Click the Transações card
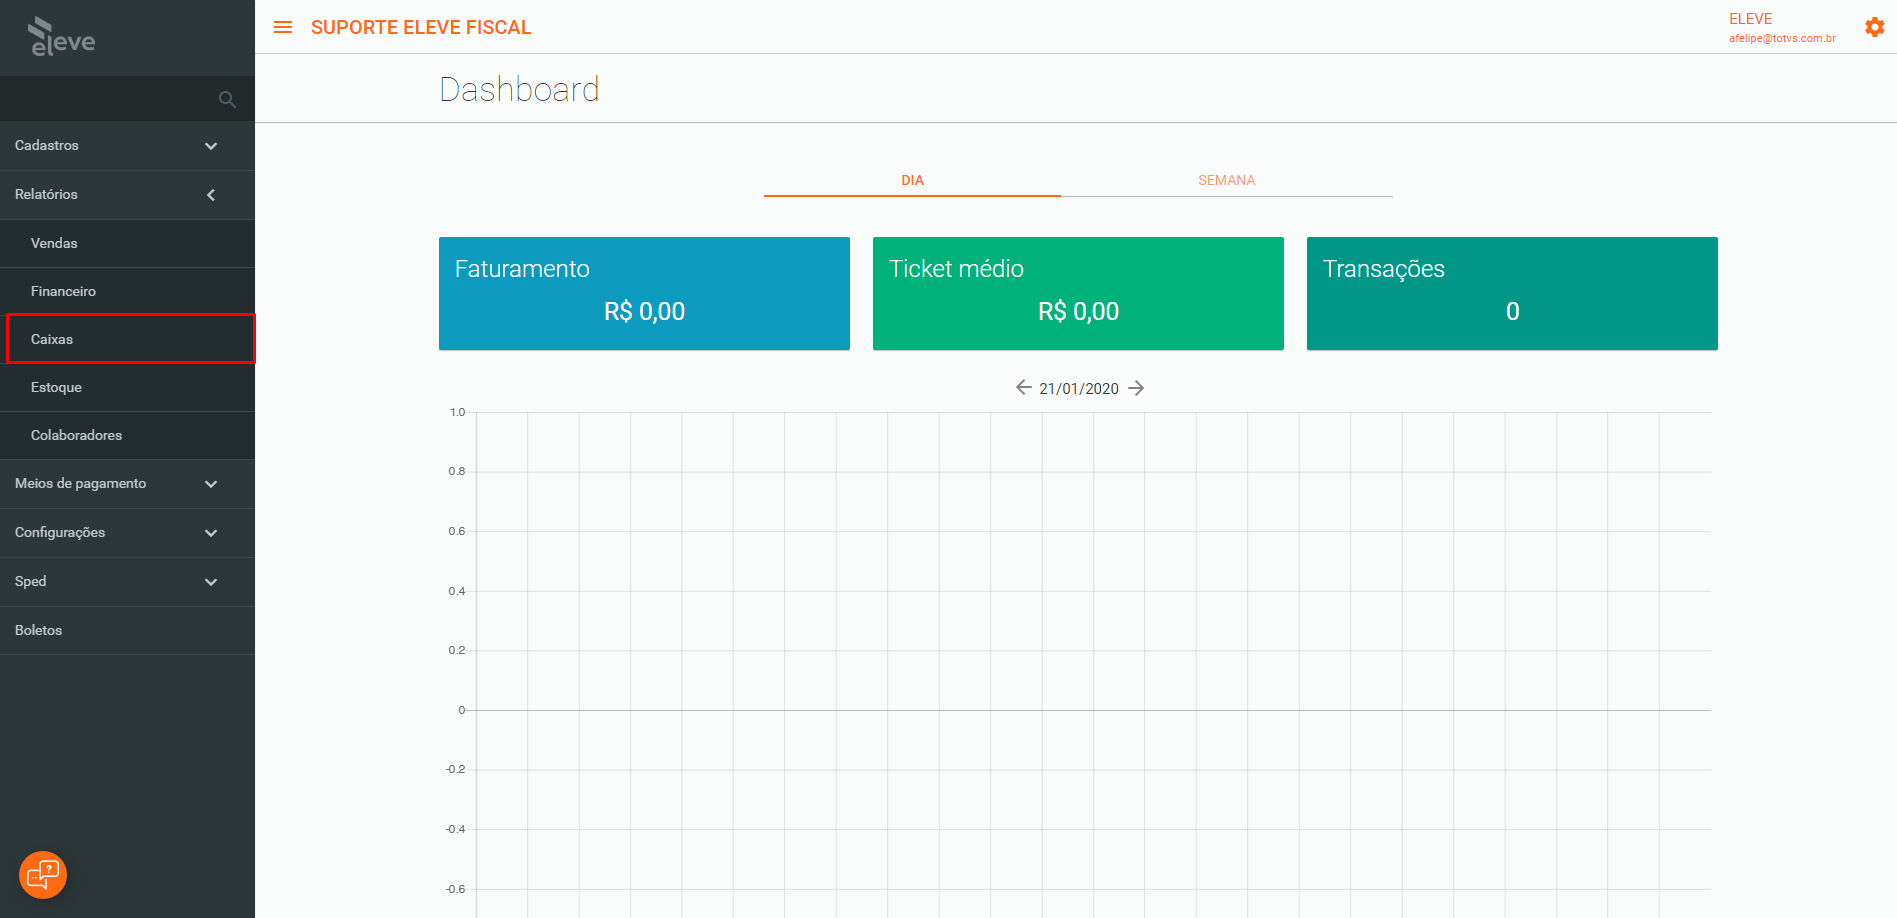Screen dimensions: 1897x918 [1512, 293]
